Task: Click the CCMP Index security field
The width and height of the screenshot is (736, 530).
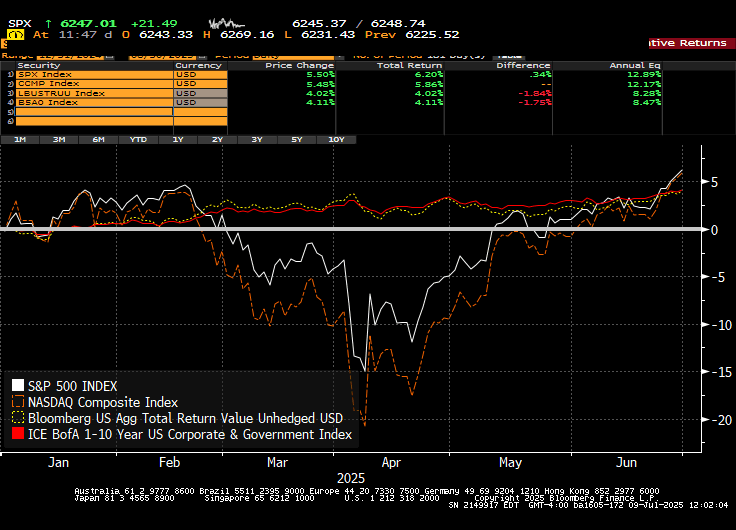Action: [x=94, y=84]
